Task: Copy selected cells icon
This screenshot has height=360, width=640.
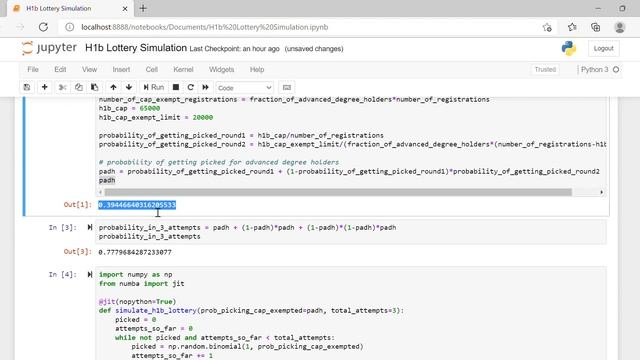Action: (x=78, y=87)
